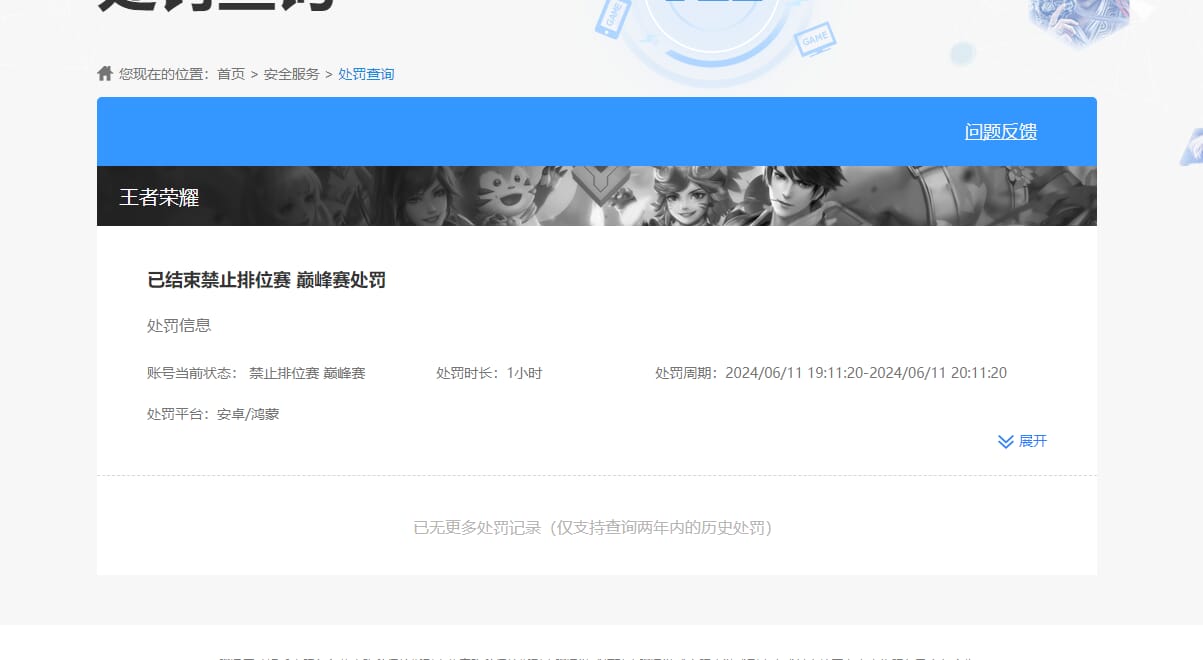Click the 您现在的位置 breadcrumb label
The height and width of the screenshot is (660, 1203).
click(164, 74)
